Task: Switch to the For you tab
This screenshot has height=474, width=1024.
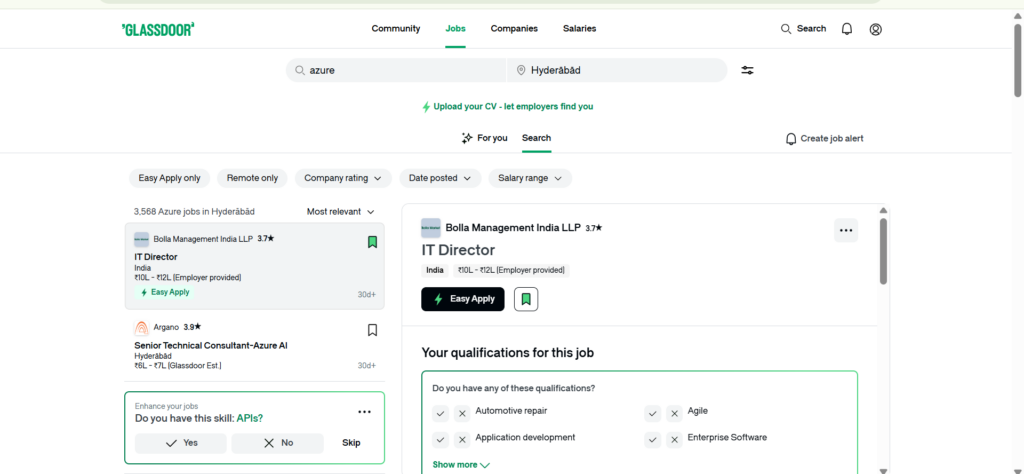Action: (484, 138)
